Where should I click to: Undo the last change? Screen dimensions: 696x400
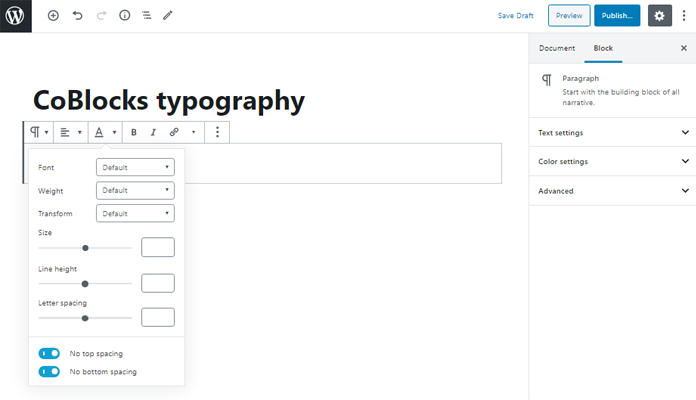point(77,16)
